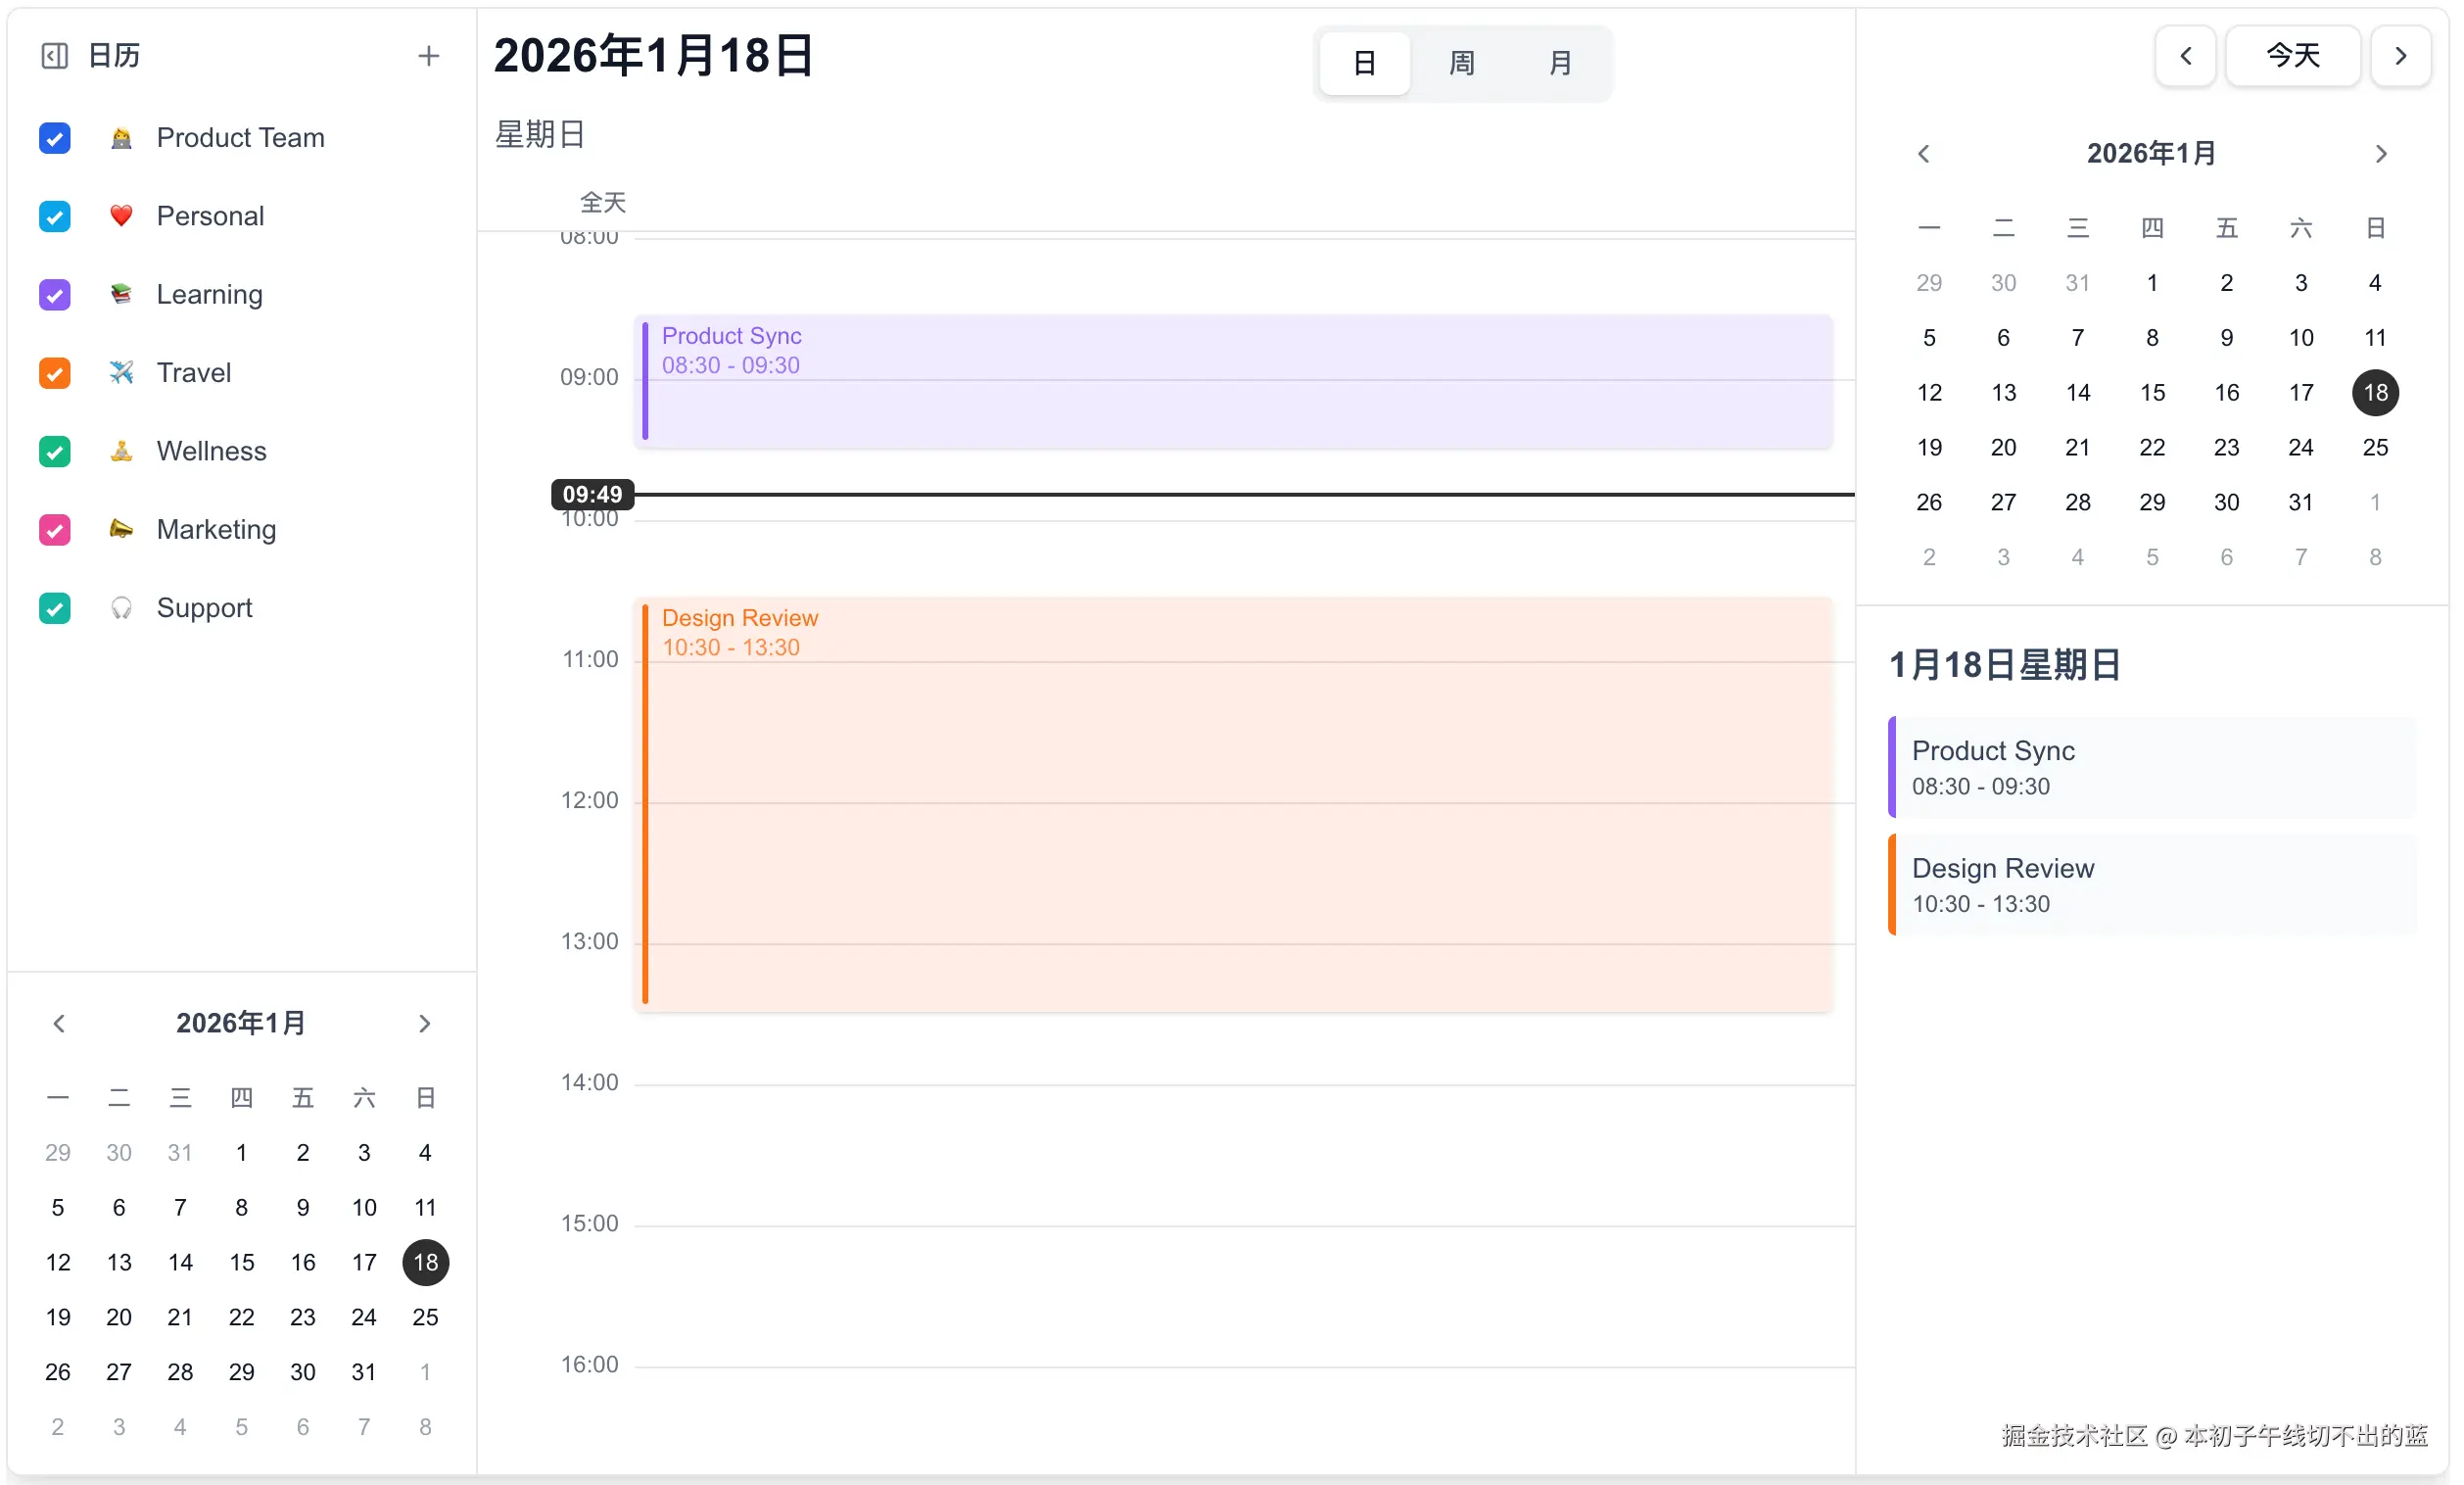
Task: Uncheck the Product Team calendar
Action: click(55, 138)
